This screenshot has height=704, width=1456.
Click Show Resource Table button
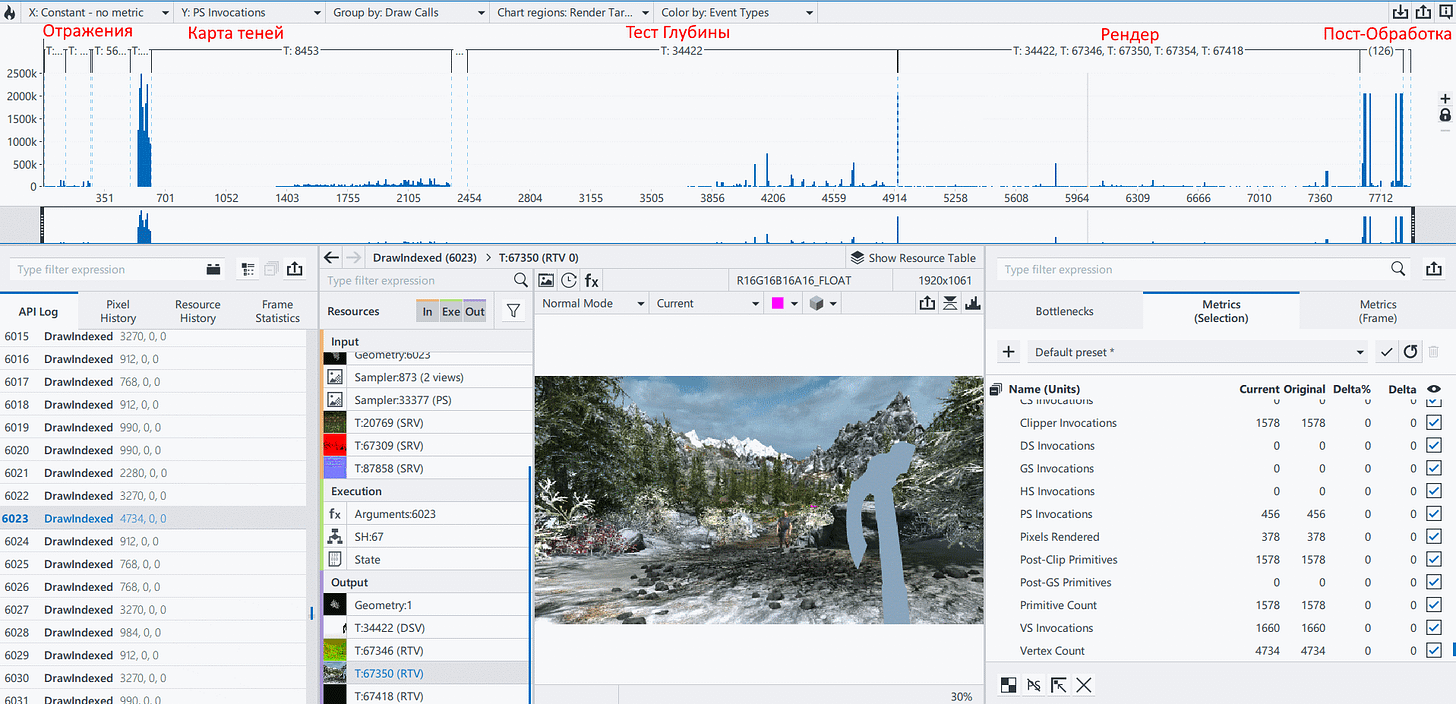(913, 257)
